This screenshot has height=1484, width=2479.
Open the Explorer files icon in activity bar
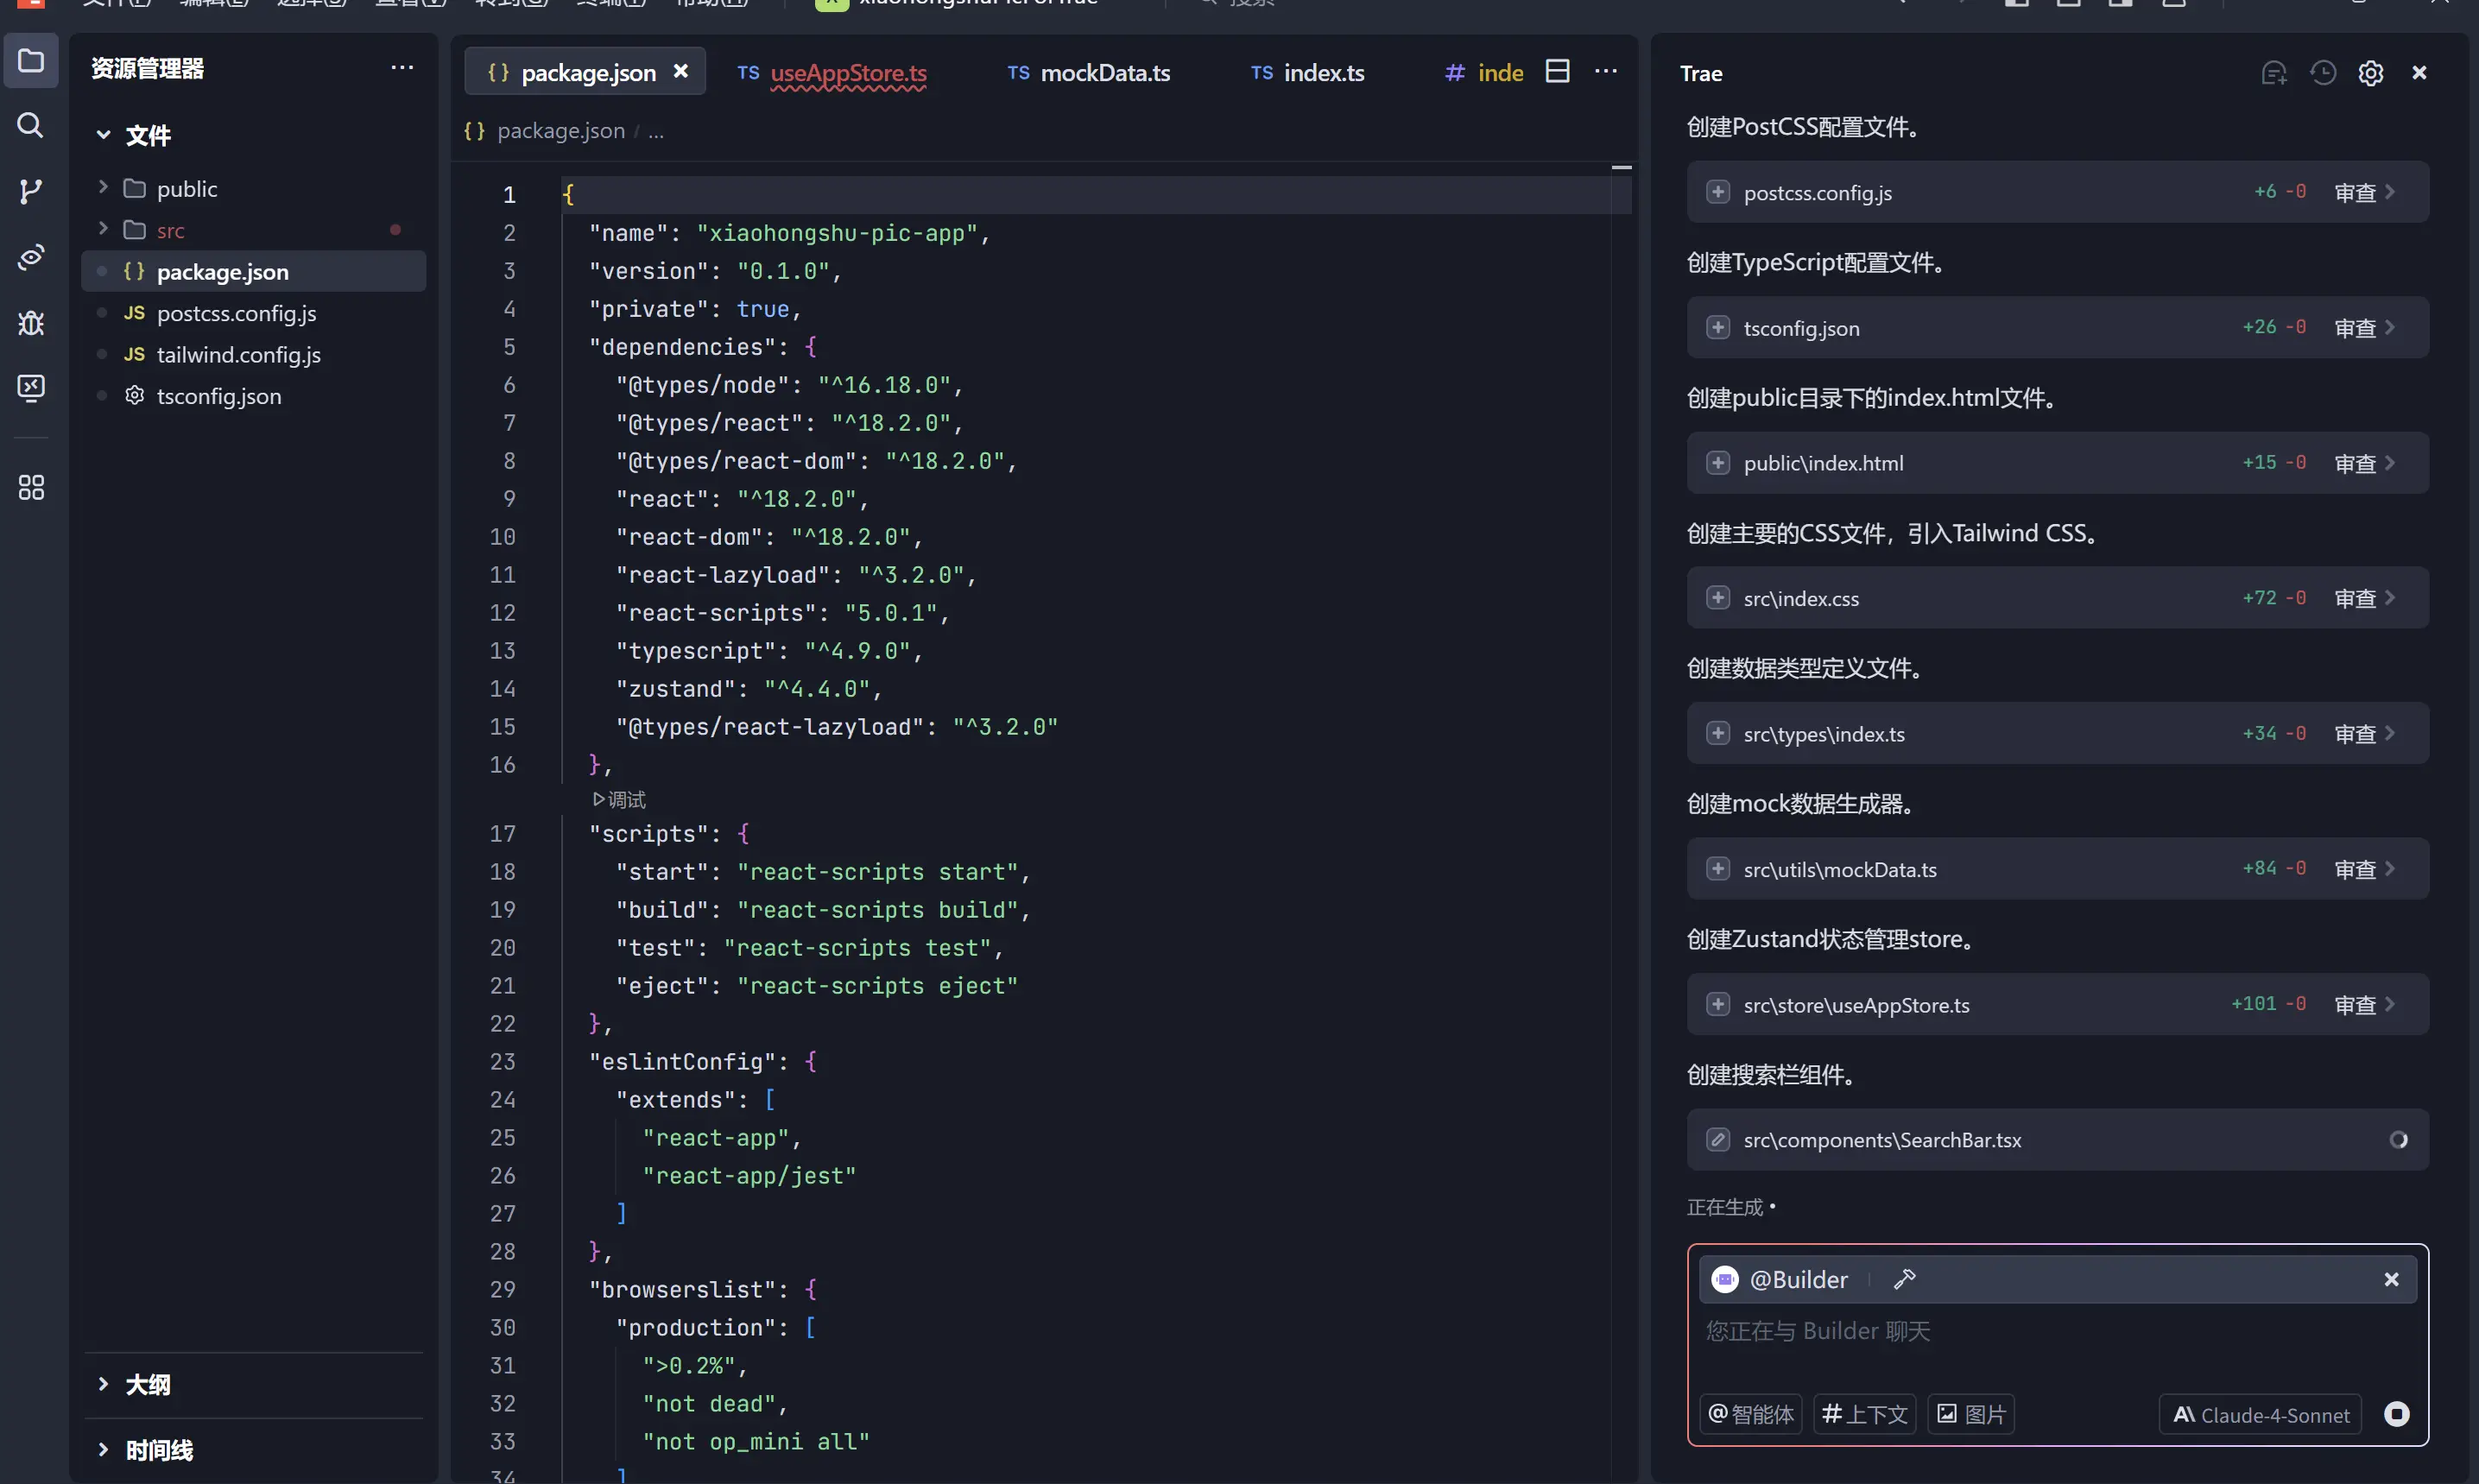tap(31, 61)
